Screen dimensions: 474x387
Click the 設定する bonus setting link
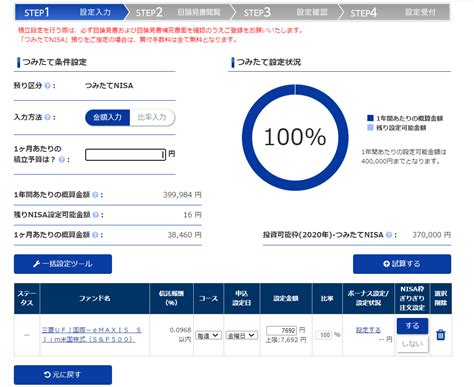pyautogui.click(x=368, y=330)
